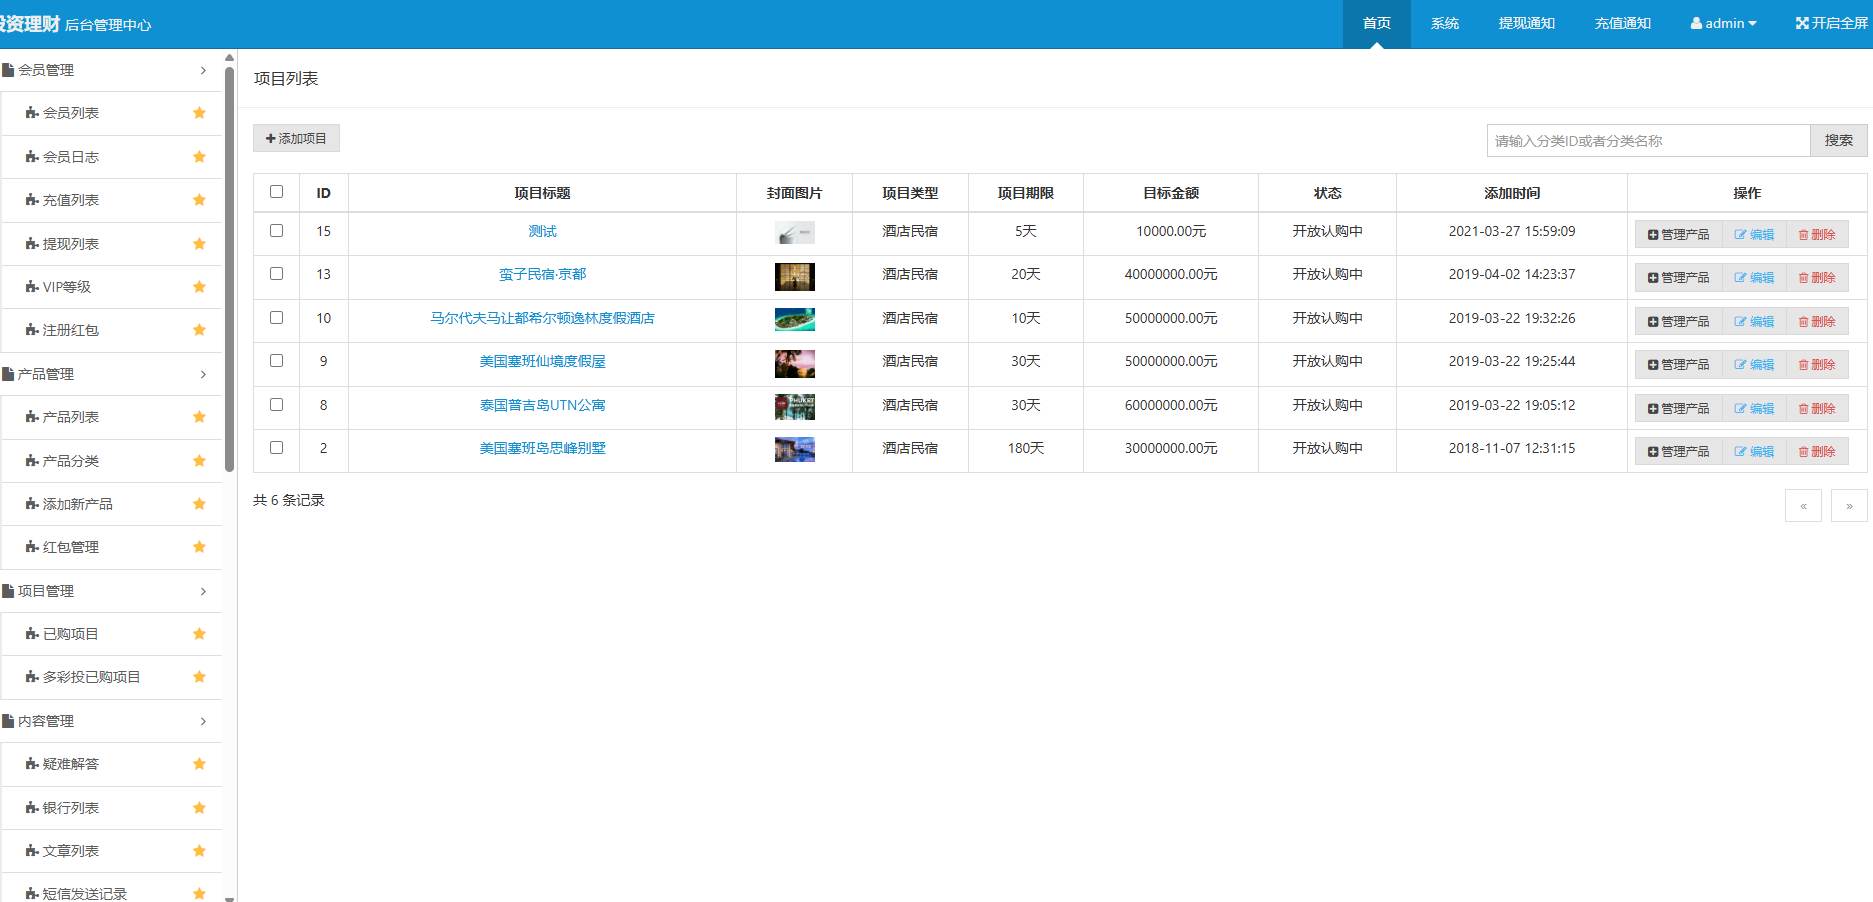Open the project link 泰国普吉岛UTN公寓
Viewport: 1873px width, 902px height.
tap(543, 405)
